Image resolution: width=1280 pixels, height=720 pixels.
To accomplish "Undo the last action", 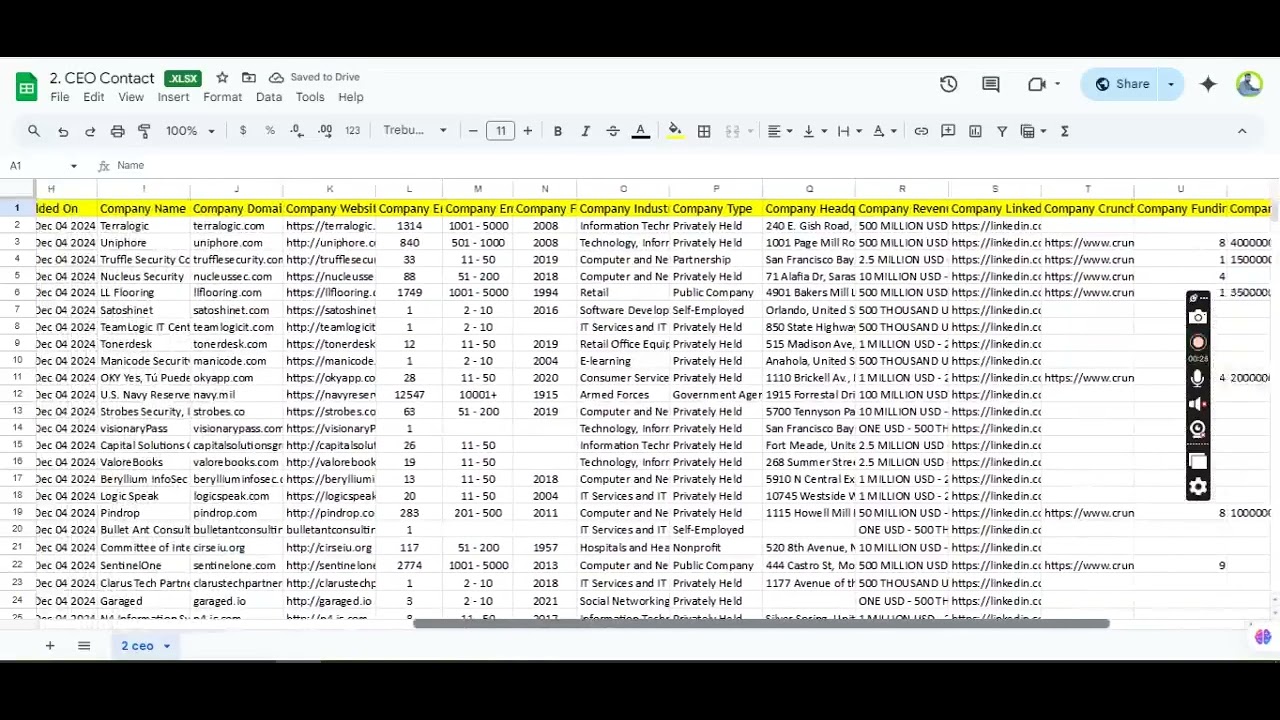I will coord(63,131).
